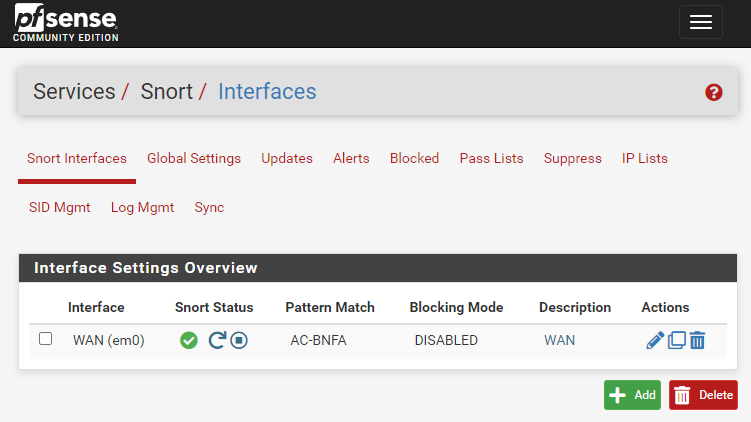Open the SID Mgmt tab
751x422 pixels.
pyautogui.click(x=59, y=207)
